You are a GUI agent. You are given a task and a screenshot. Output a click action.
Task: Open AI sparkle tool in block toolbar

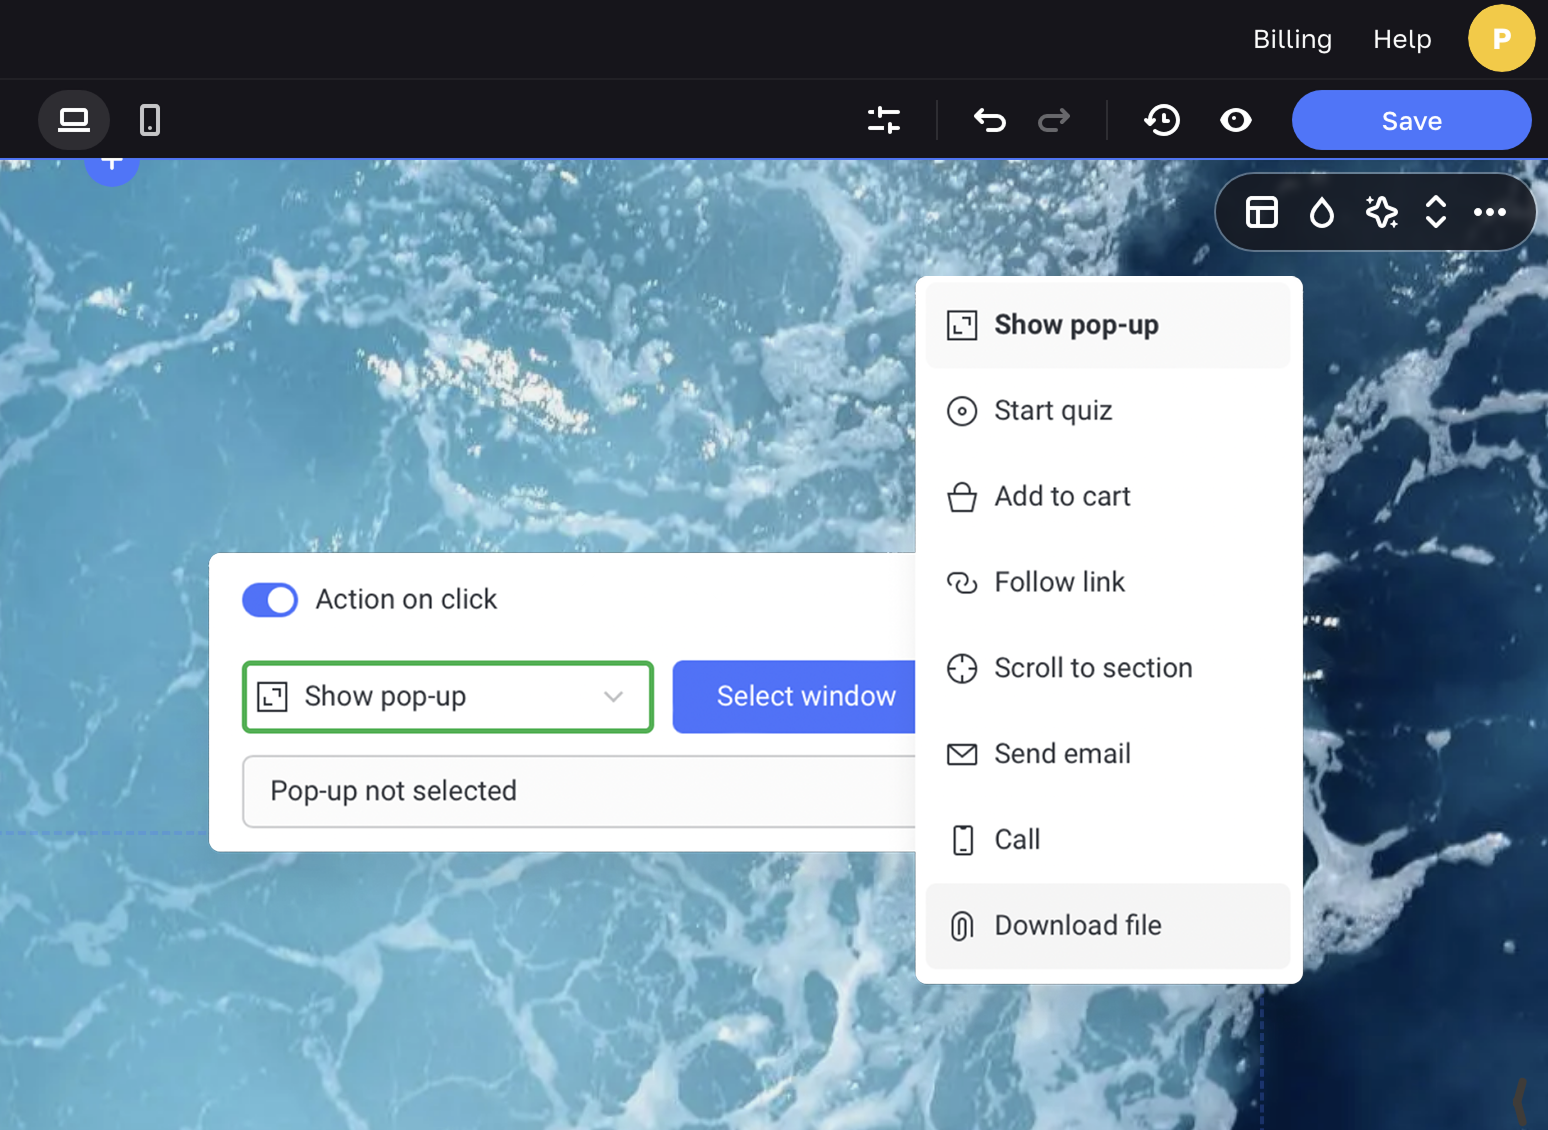pos(1381,212)
